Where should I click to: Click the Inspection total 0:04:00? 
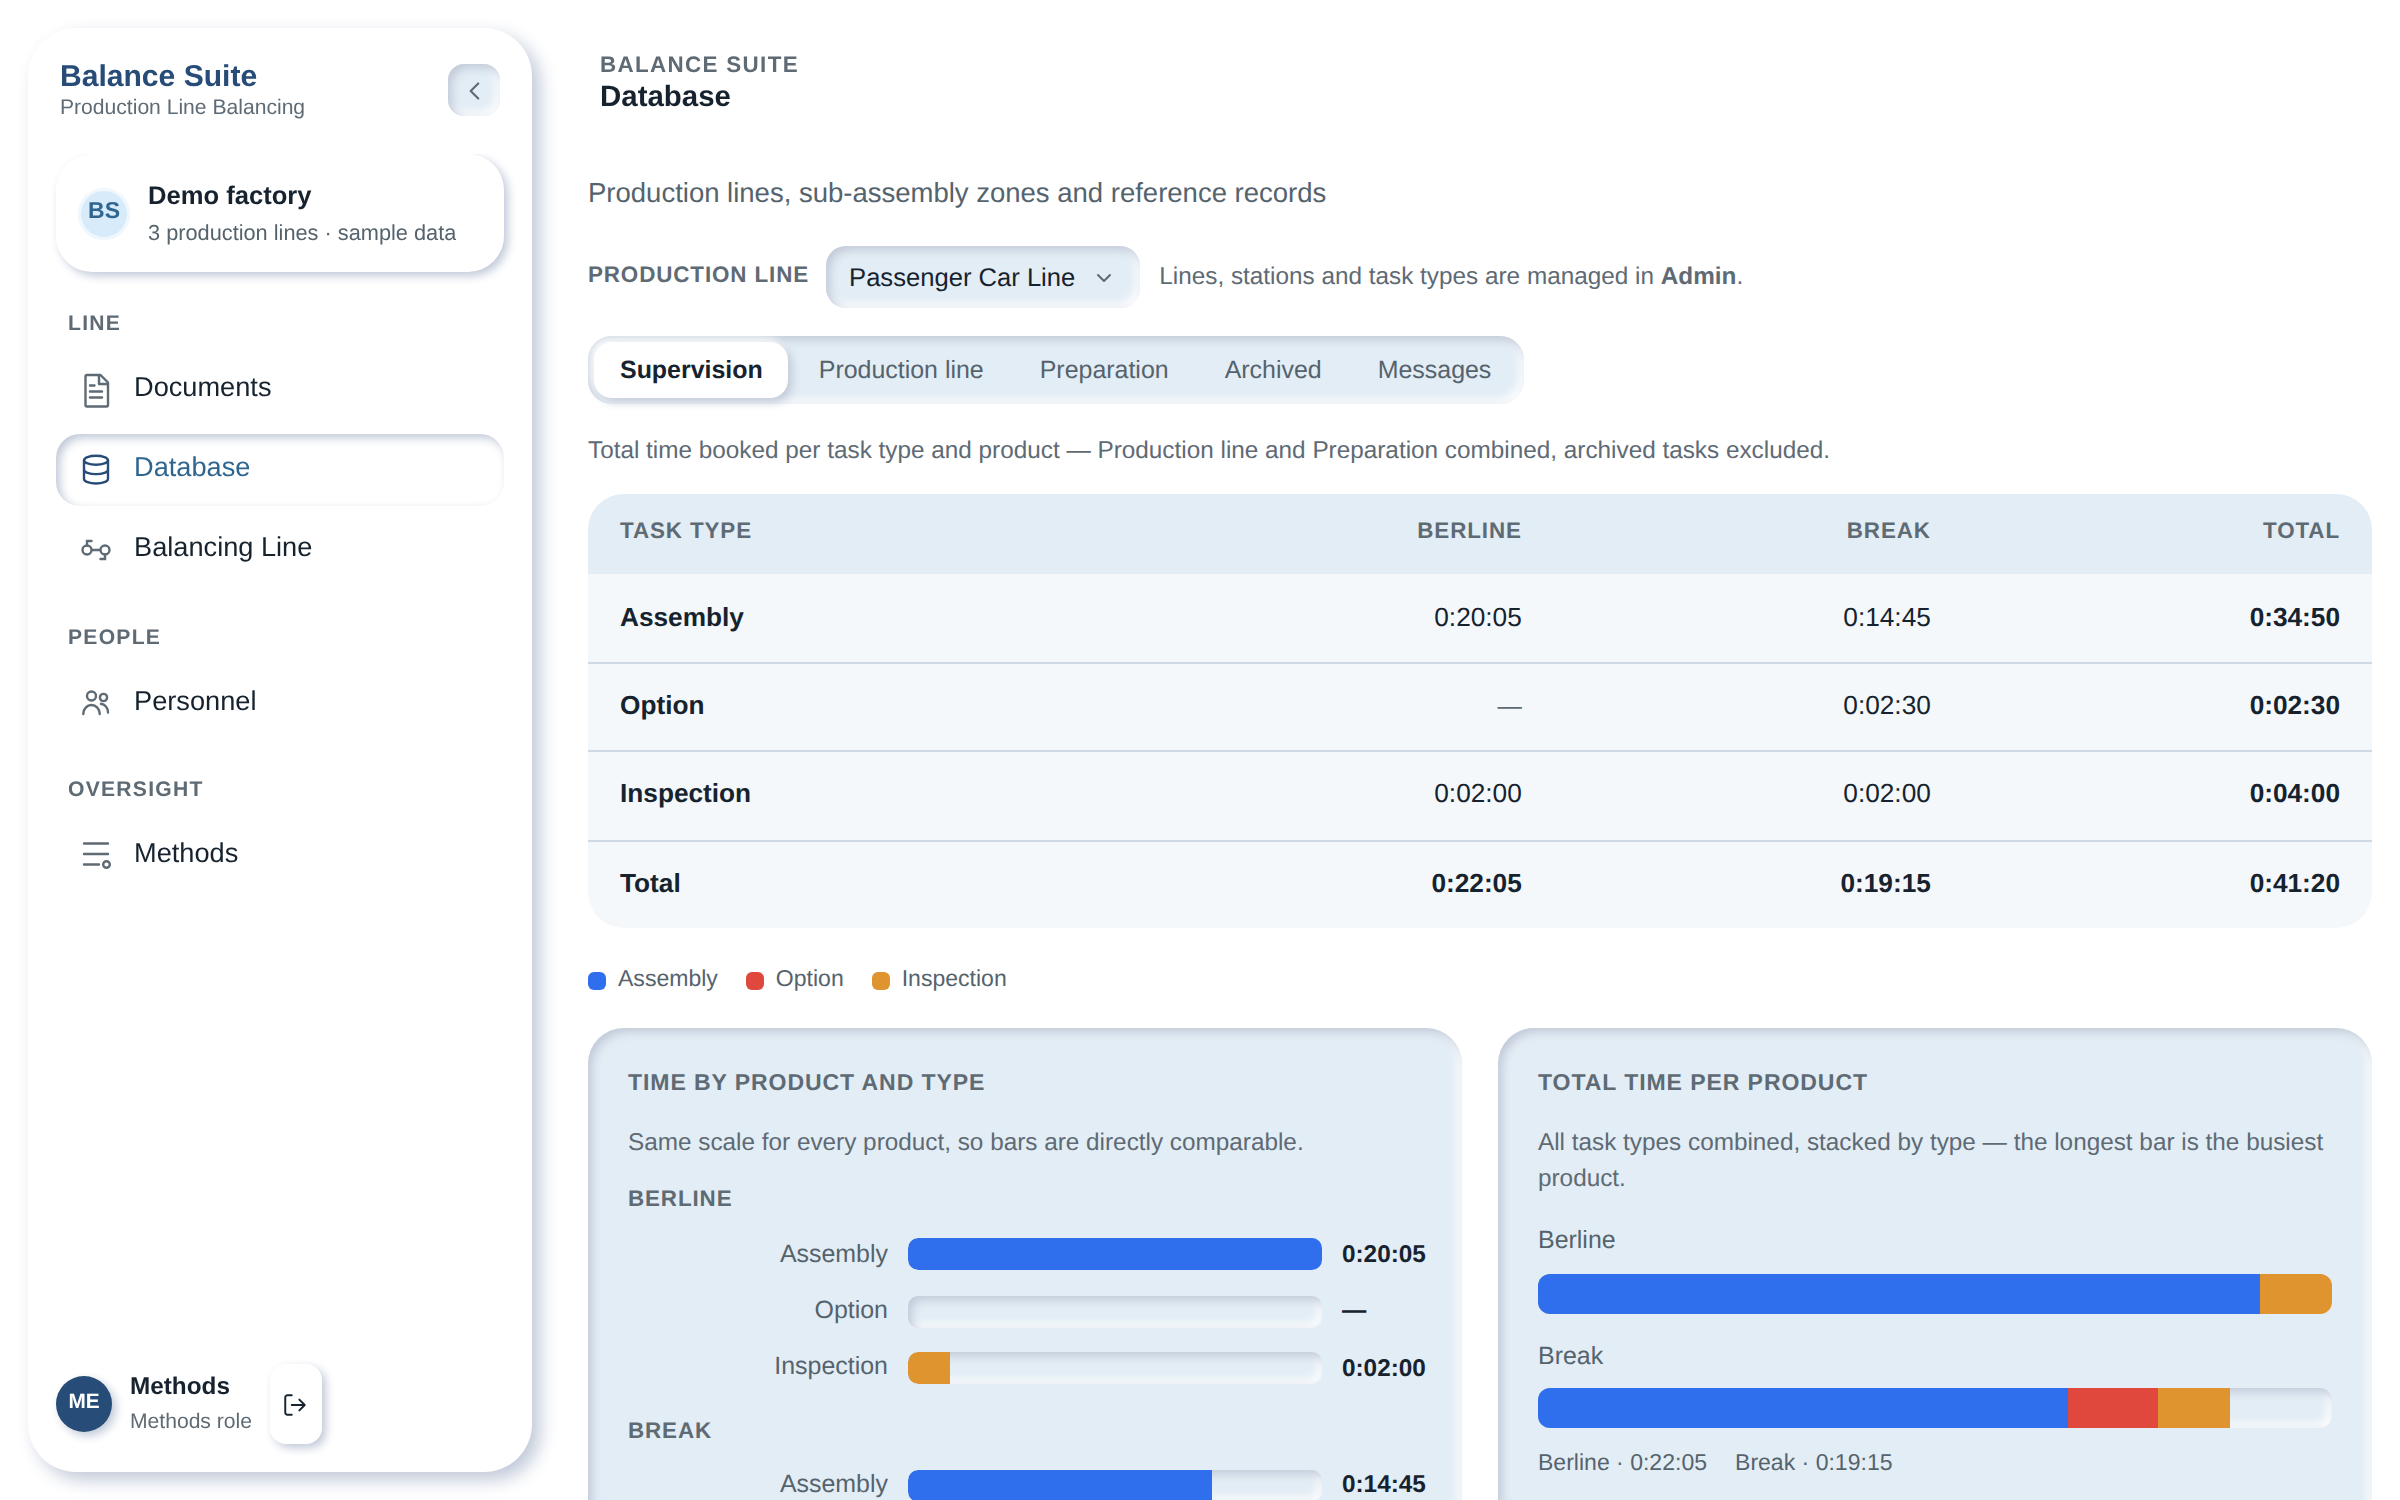(2294, 794)
